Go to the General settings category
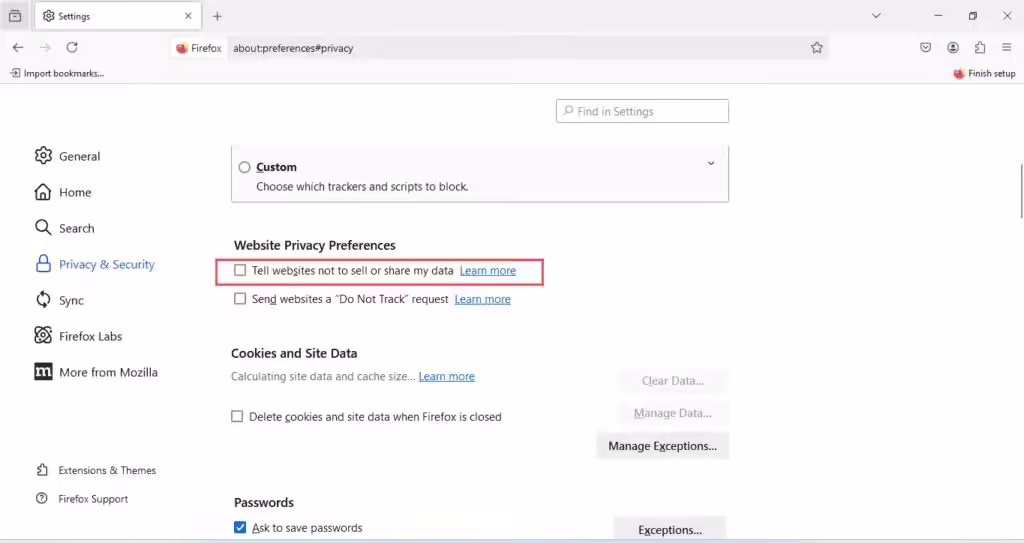The width and height of the screenshot is (1024, 543). pos(79,156)
